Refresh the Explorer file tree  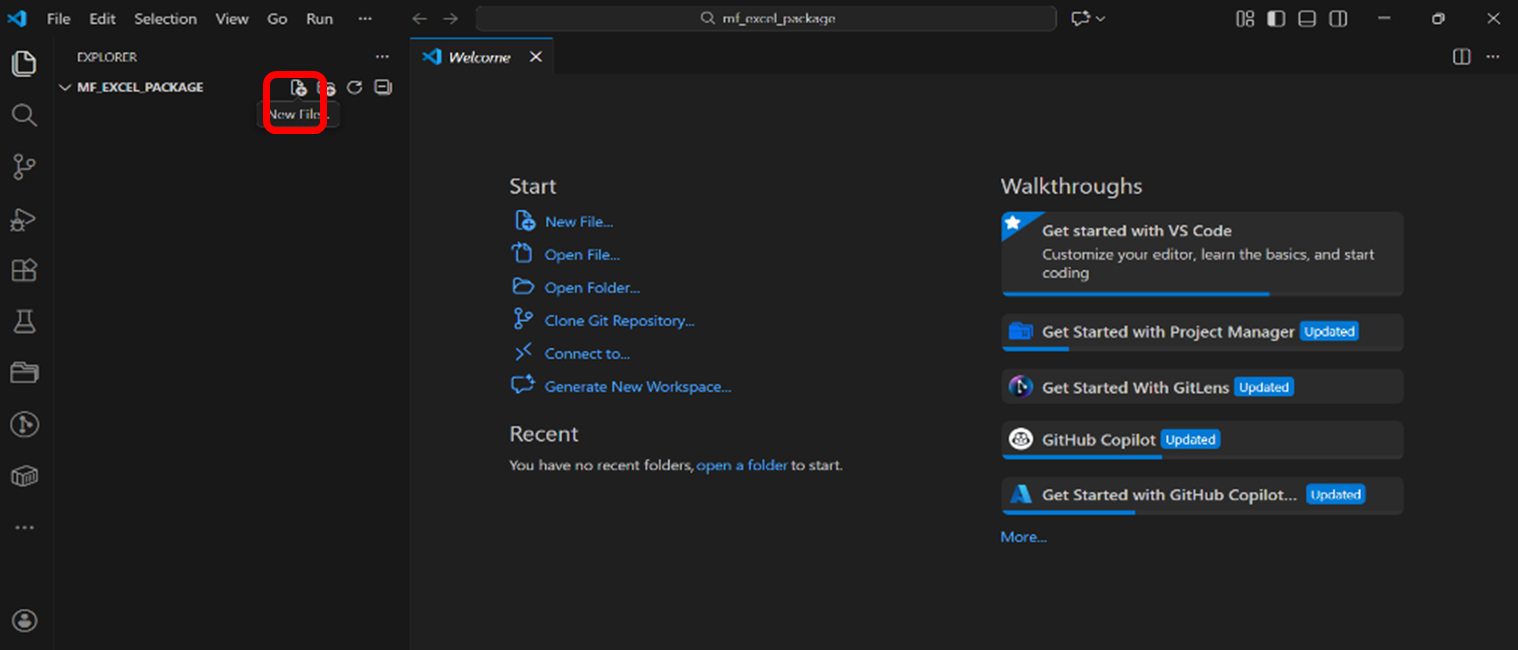click(x=354, y=88)
